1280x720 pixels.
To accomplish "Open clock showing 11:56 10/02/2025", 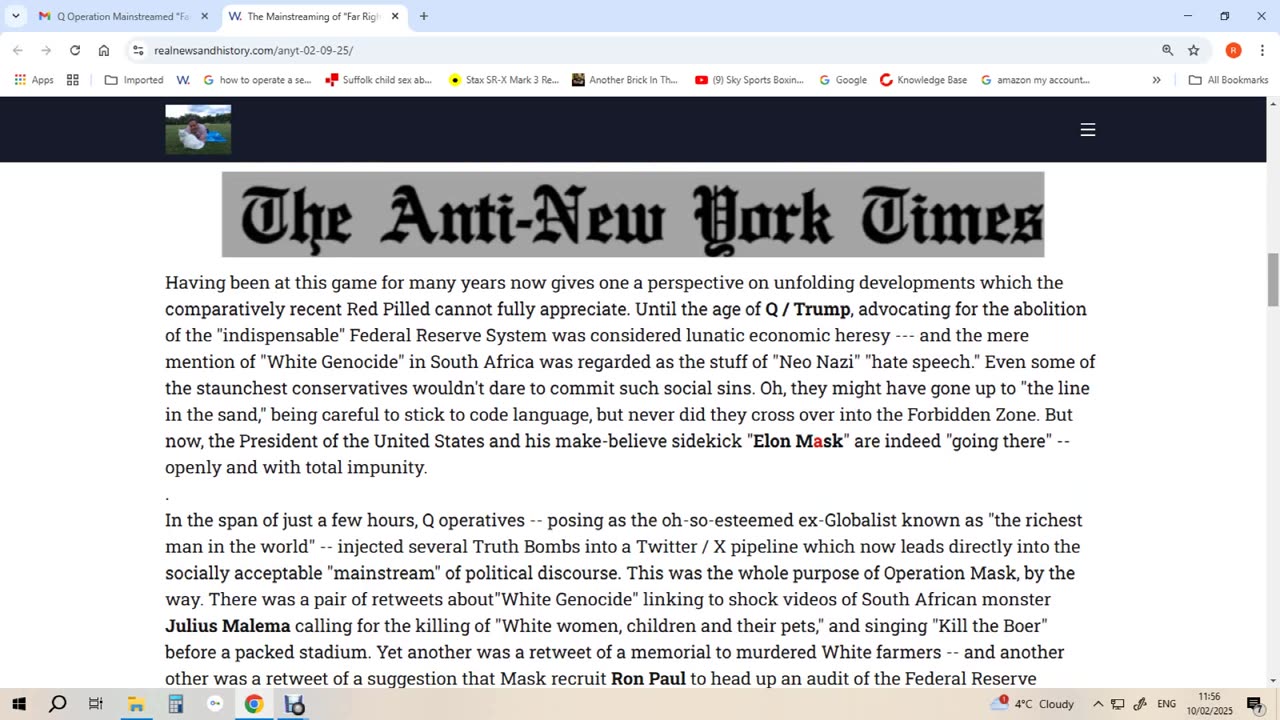I will click(1209, 704).
